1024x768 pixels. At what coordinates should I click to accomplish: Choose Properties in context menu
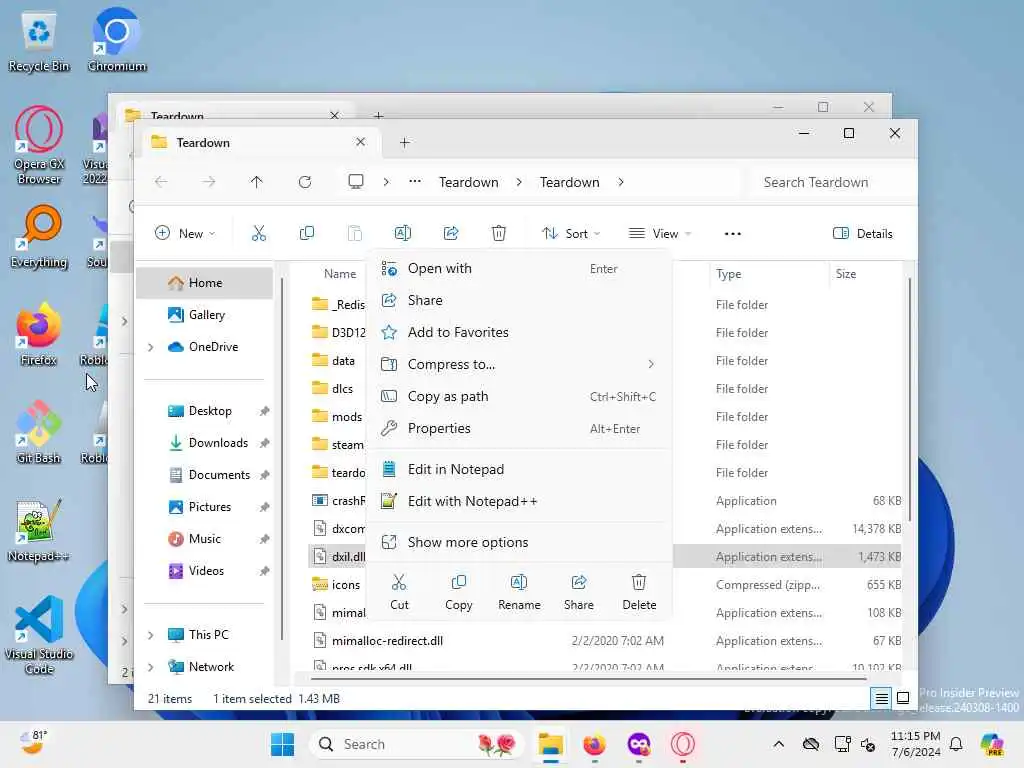(519, 428)
